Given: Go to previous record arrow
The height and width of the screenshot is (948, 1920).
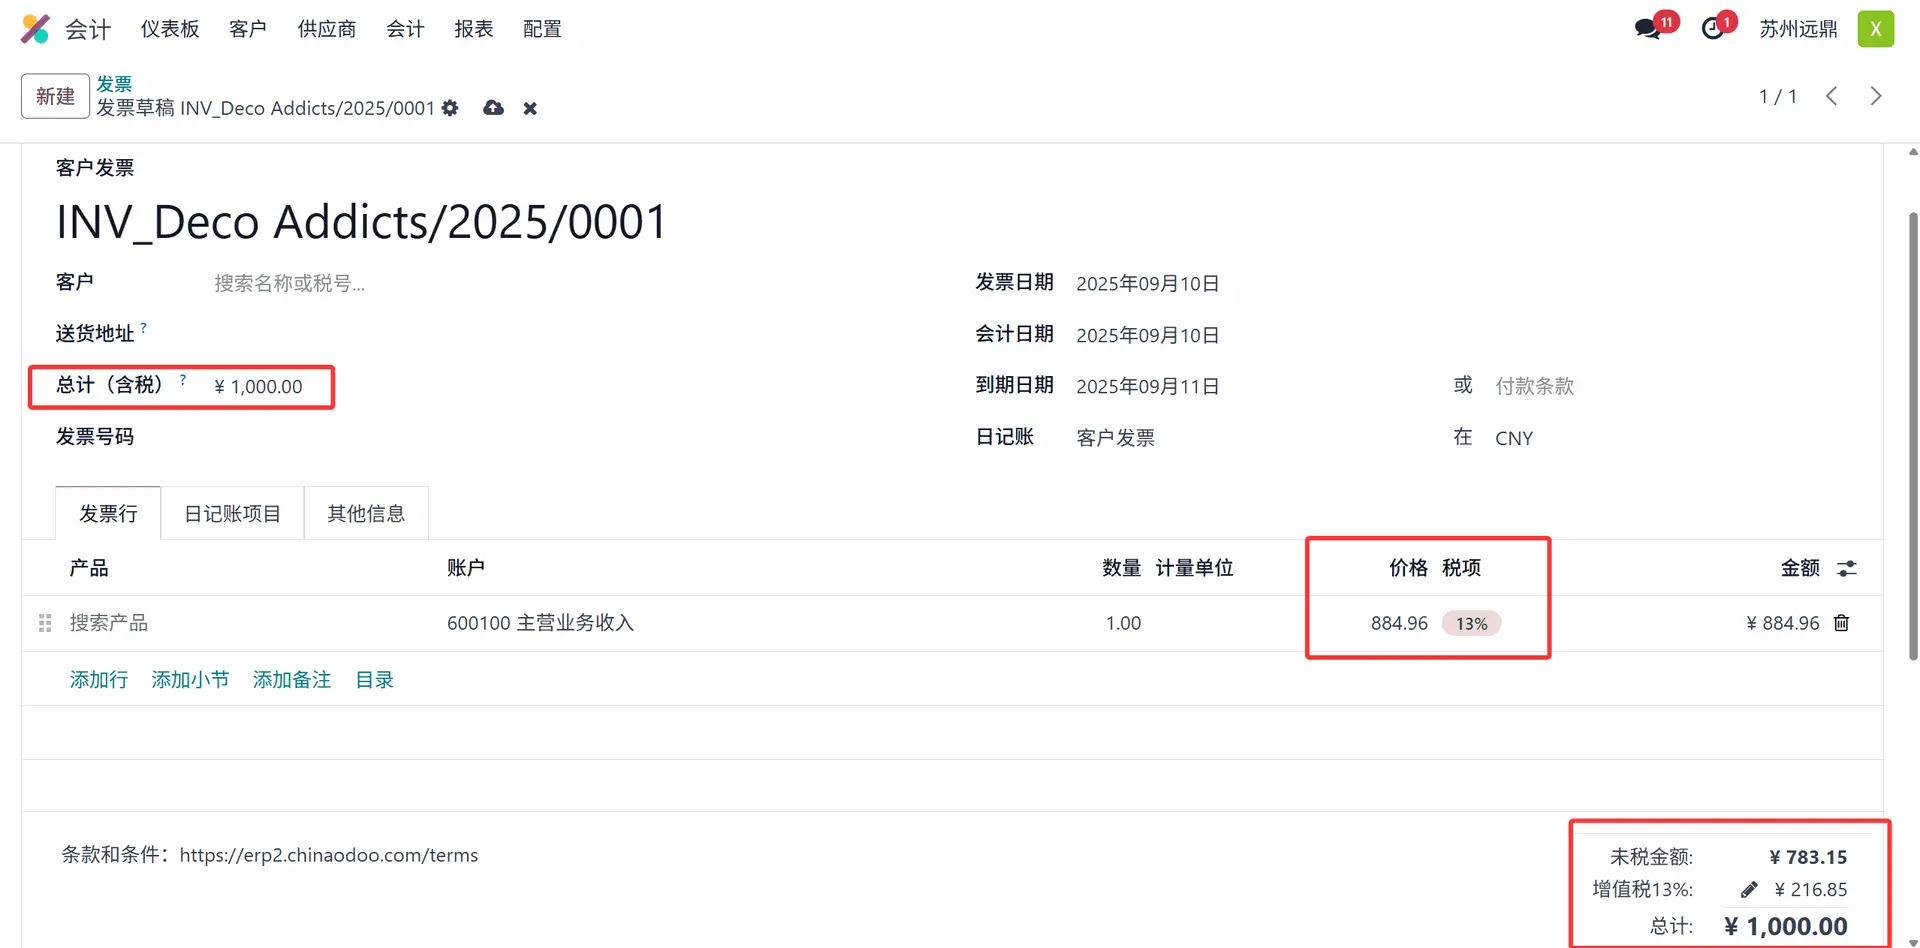Looking at the screenshot, I should [x=1832, y=96].
